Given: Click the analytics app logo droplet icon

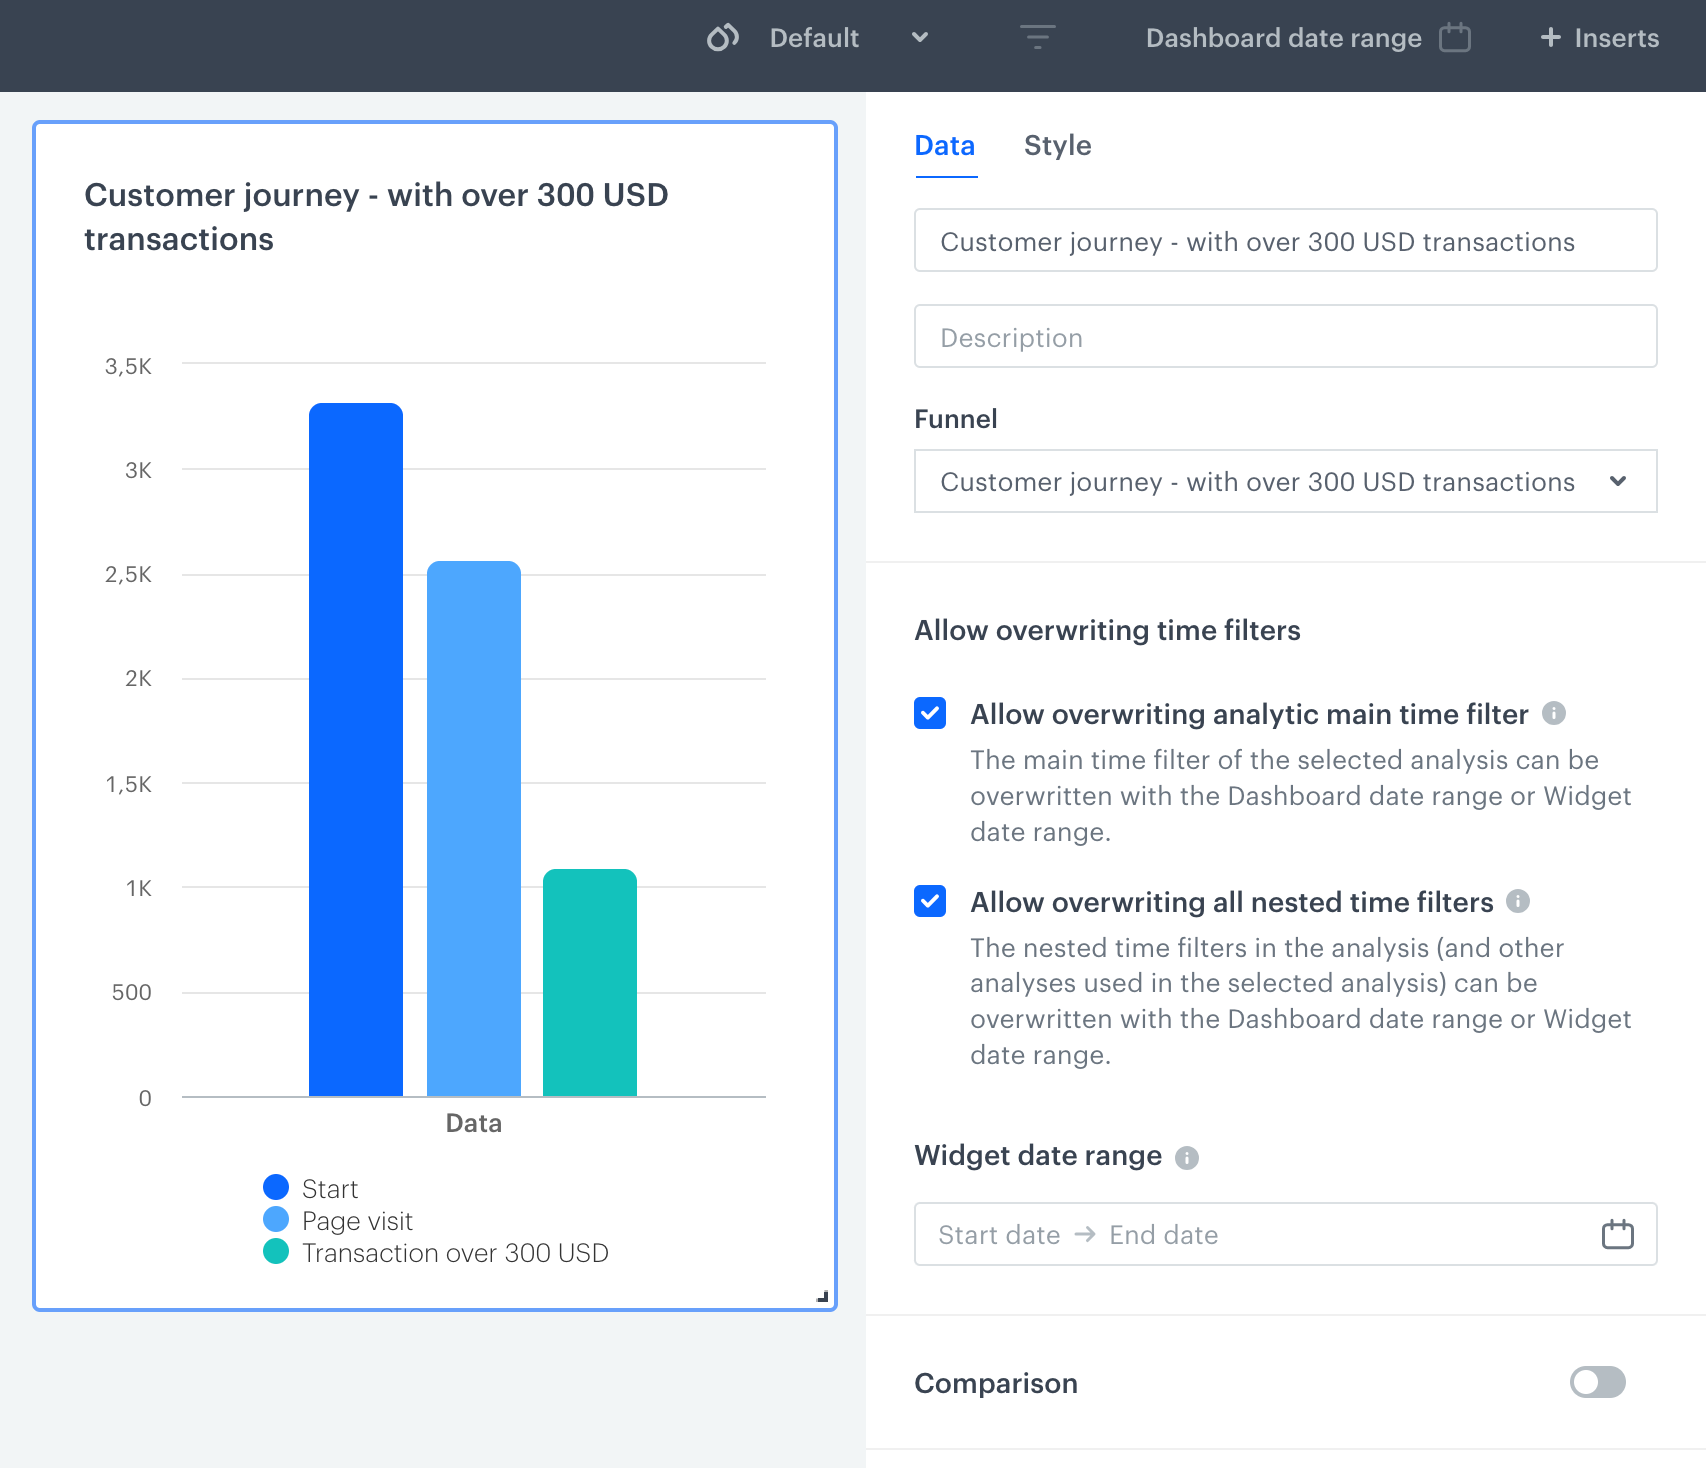Looking at the screenshot, I should coord(723,37).
